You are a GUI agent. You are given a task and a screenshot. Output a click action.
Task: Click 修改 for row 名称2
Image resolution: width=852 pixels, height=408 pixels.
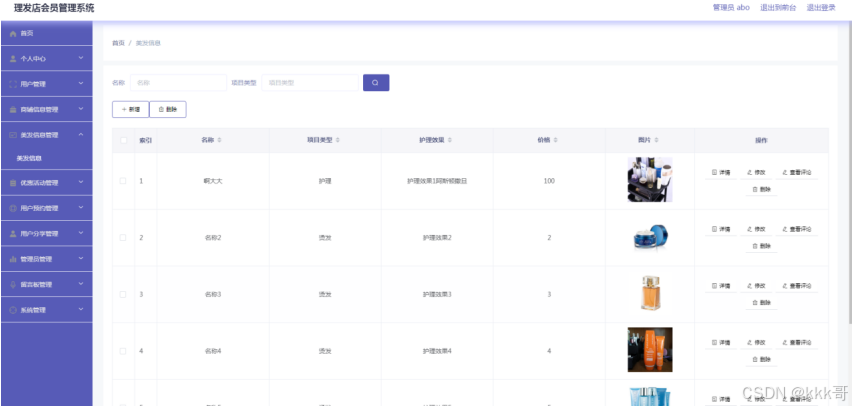pyautogui.click(x=756, y=229)
